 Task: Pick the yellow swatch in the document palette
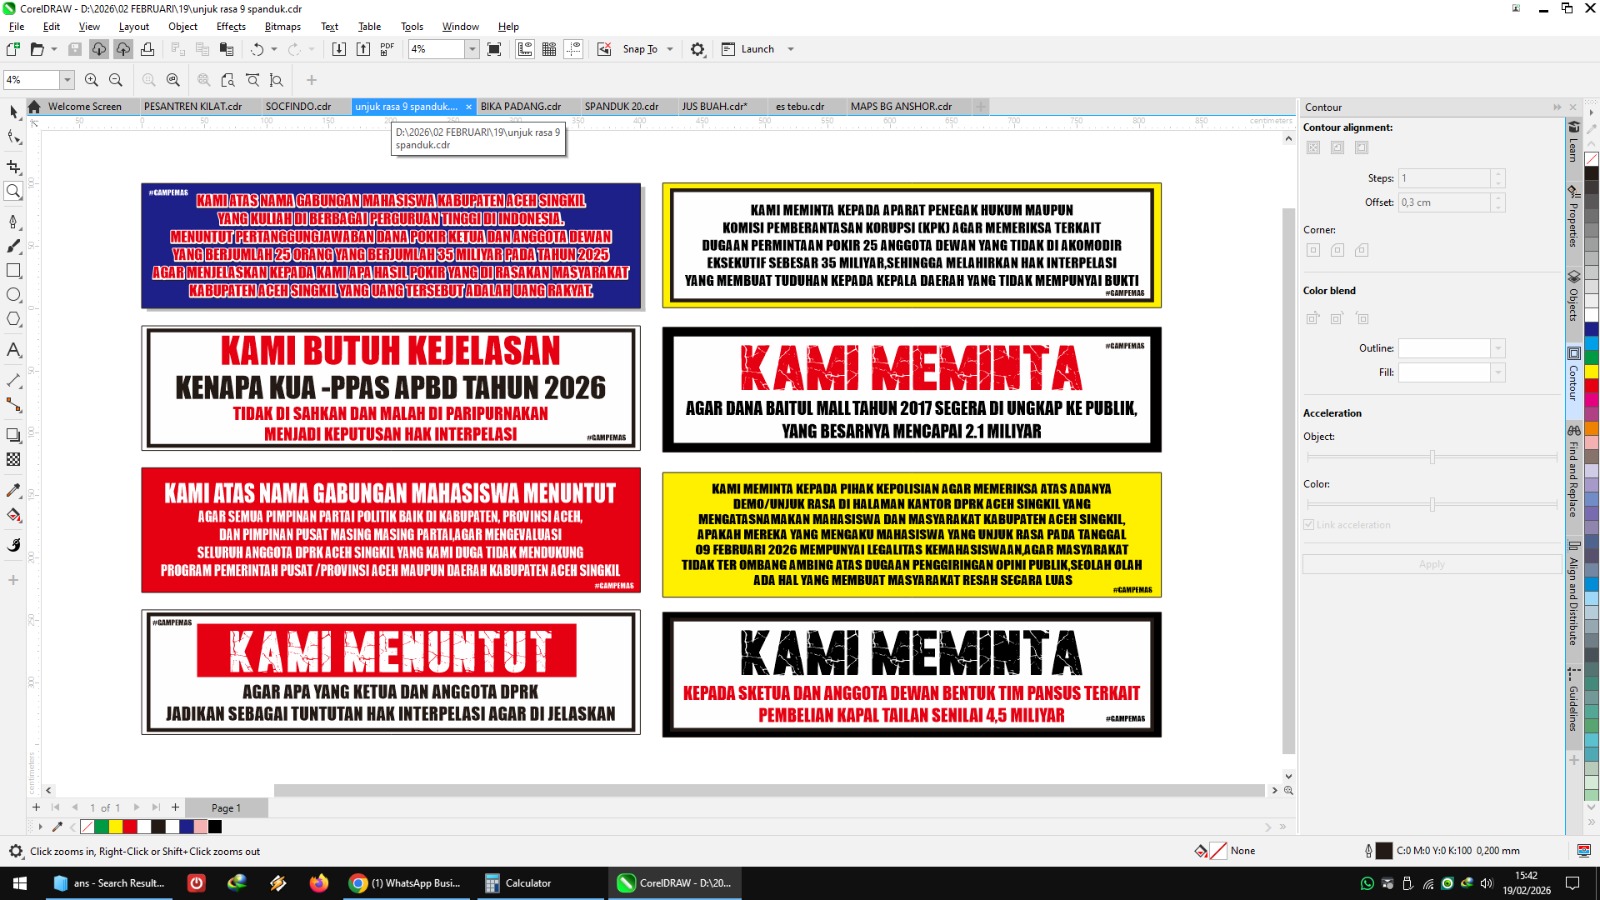(x=115, y=827)
